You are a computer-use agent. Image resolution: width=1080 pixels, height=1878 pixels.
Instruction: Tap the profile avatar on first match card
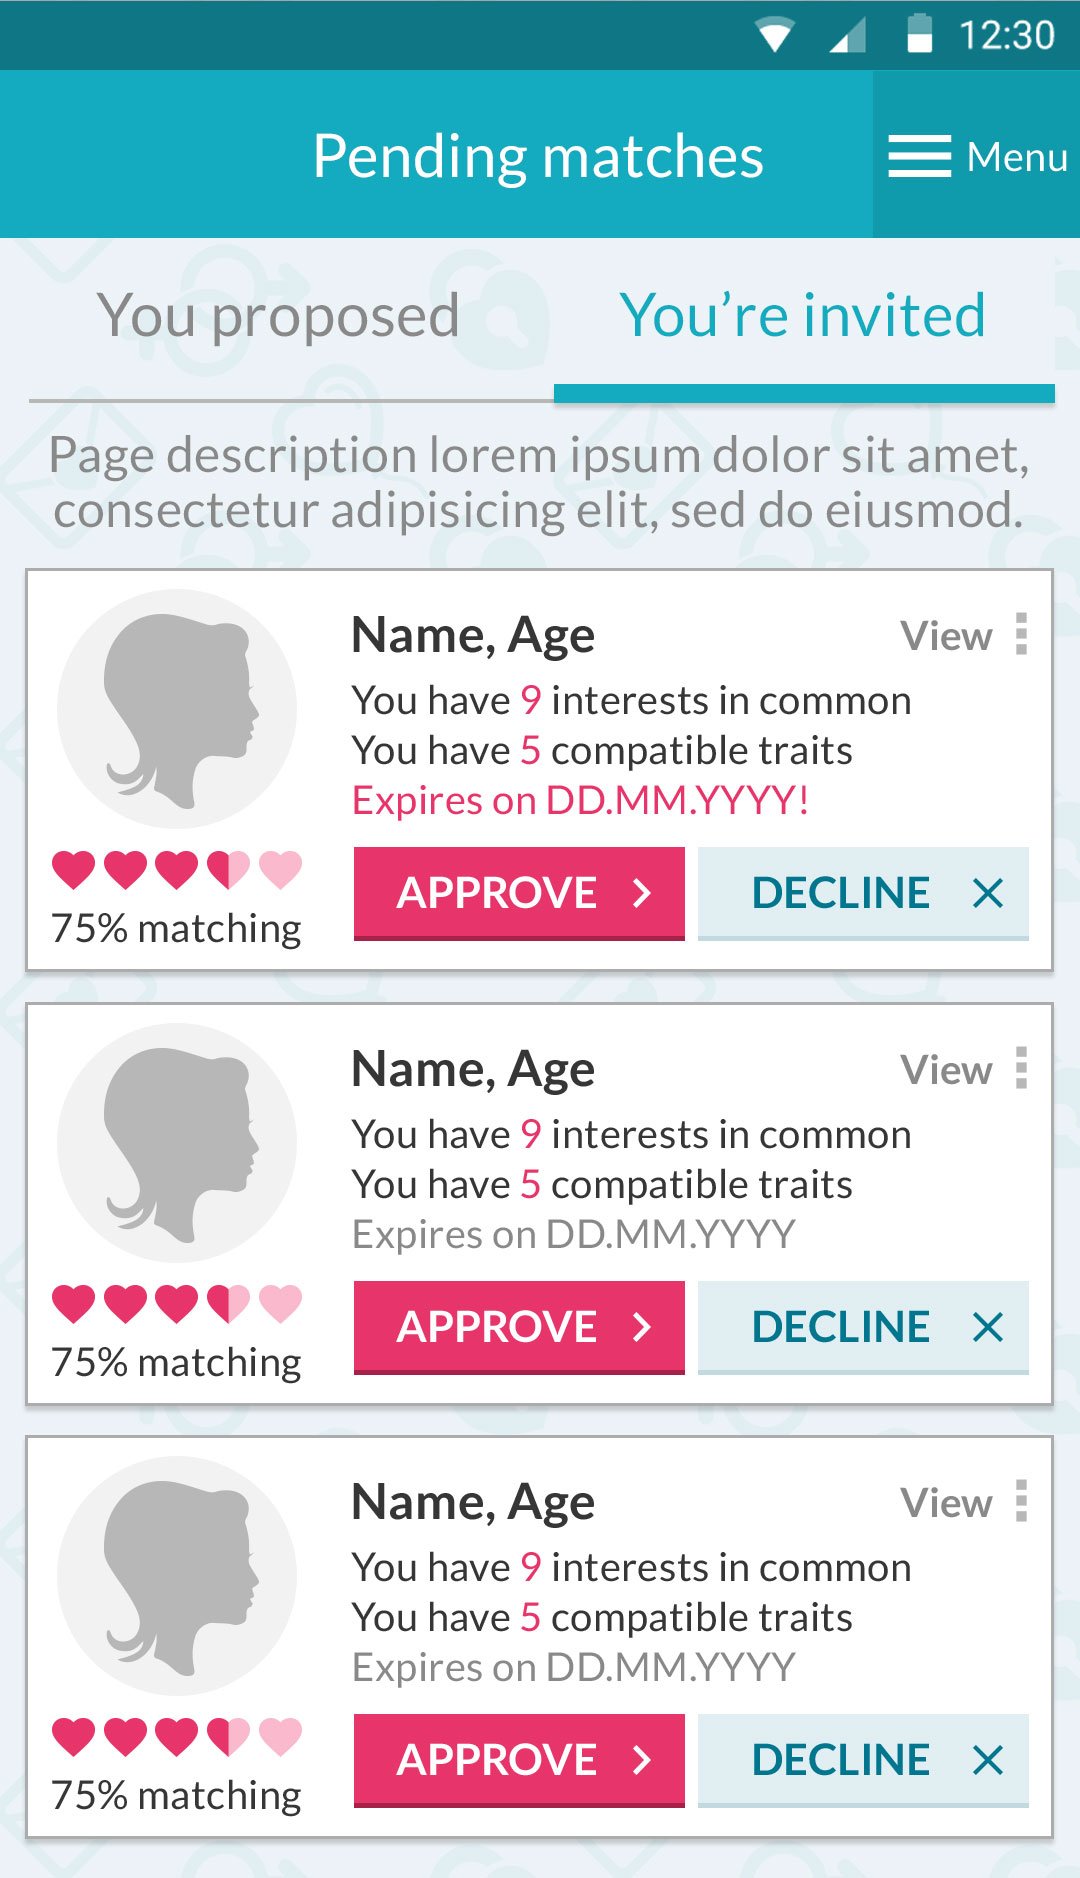pos(177,709)
